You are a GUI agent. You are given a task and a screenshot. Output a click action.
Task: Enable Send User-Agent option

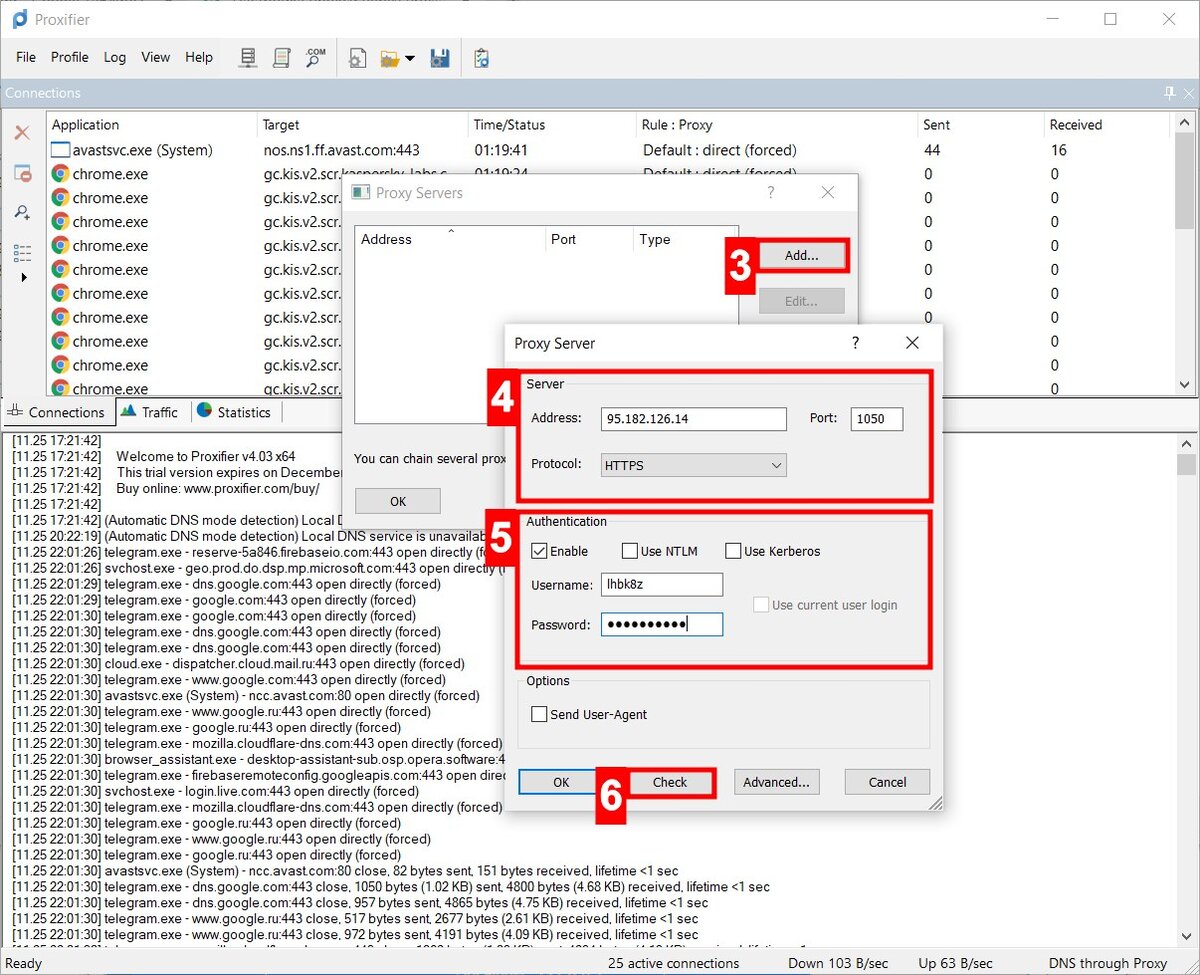(539, 714)
